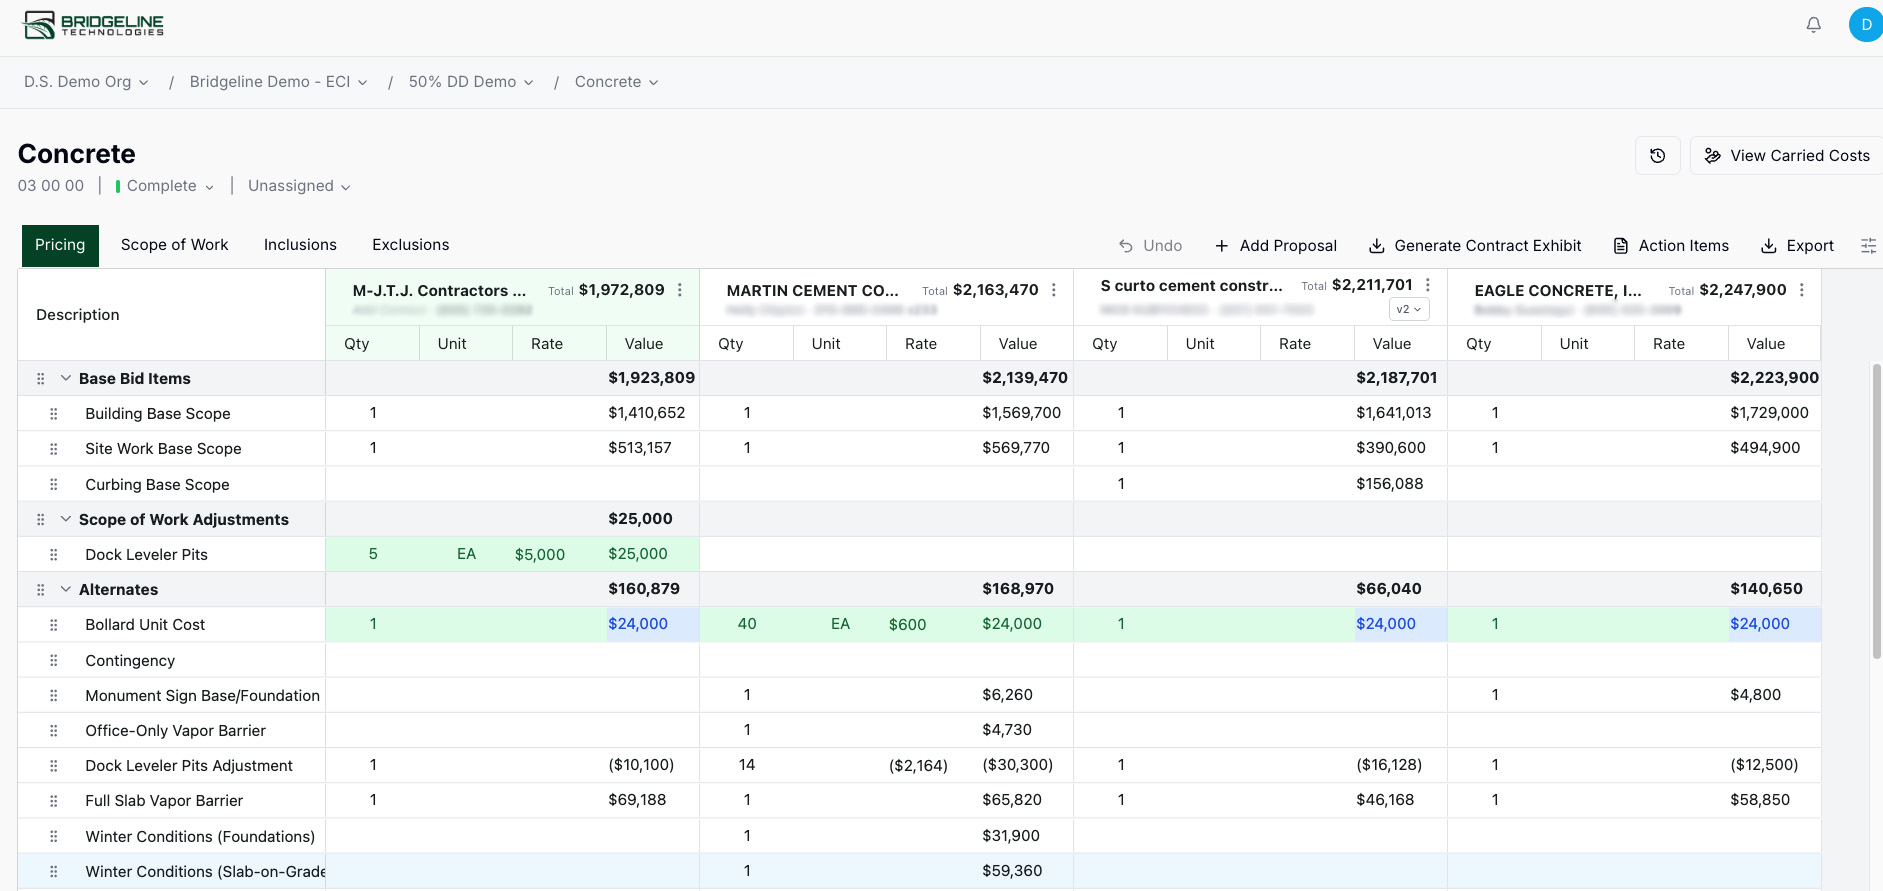Click Building Base Scope drag handle
The width and height of the screenshot is (1883, 891).
[x=54, y=414]
